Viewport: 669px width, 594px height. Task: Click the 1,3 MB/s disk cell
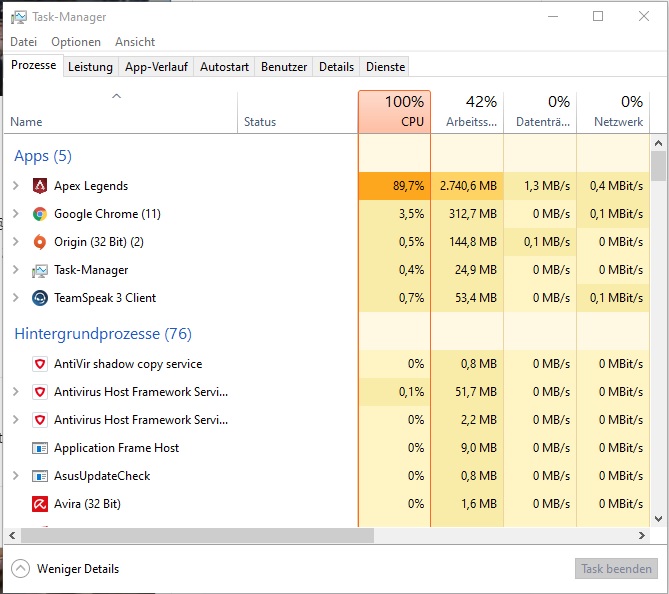coord(540,186)
